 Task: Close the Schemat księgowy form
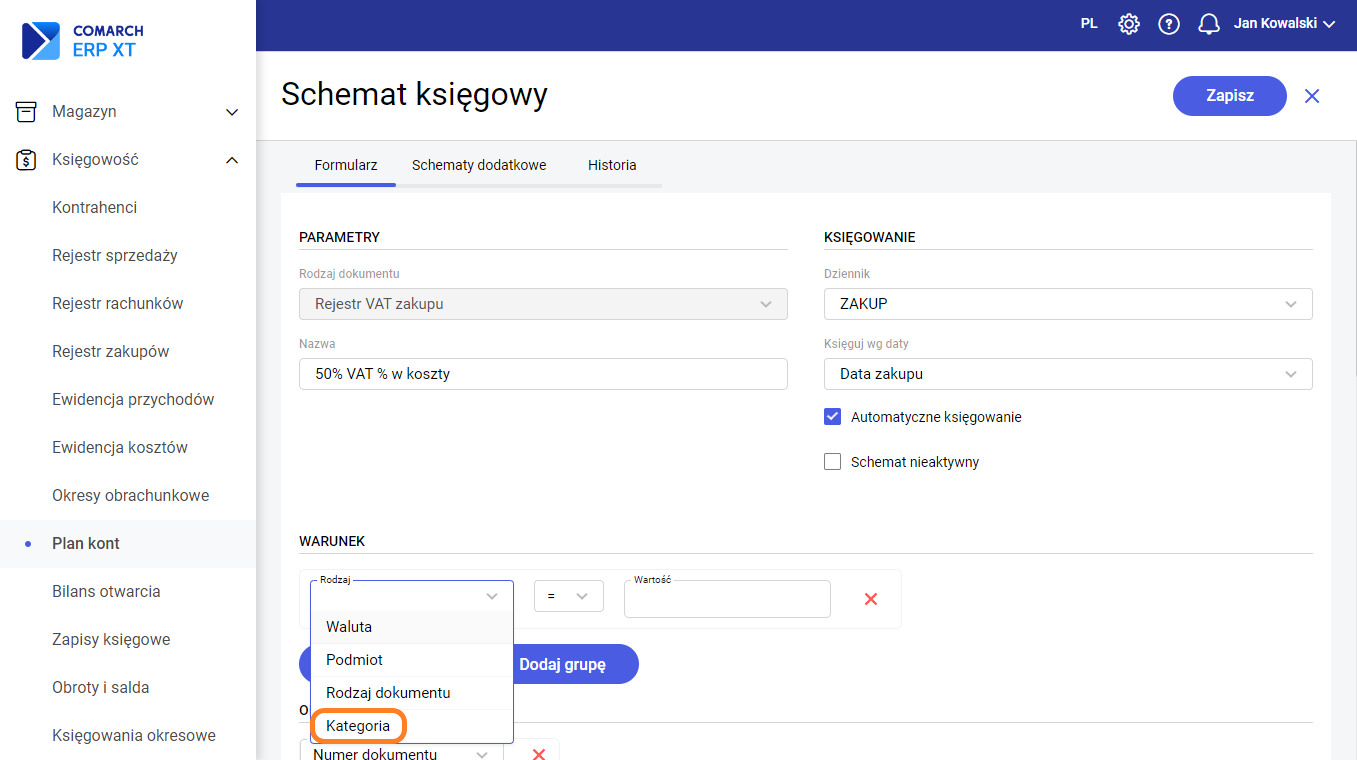click(1312, 96)
